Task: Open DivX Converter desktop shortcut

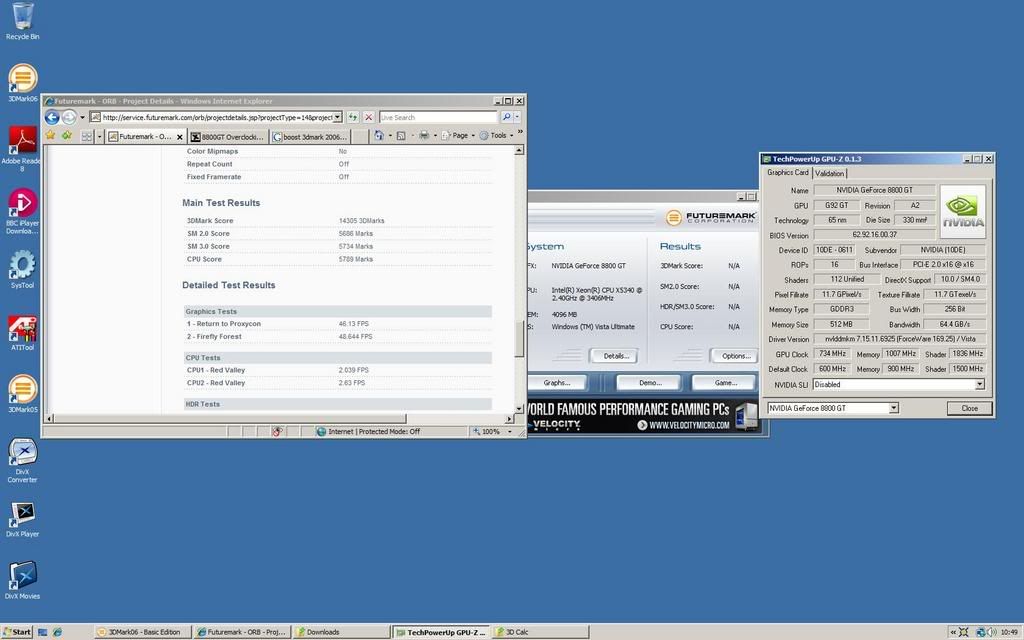Action: coord(22,460)
